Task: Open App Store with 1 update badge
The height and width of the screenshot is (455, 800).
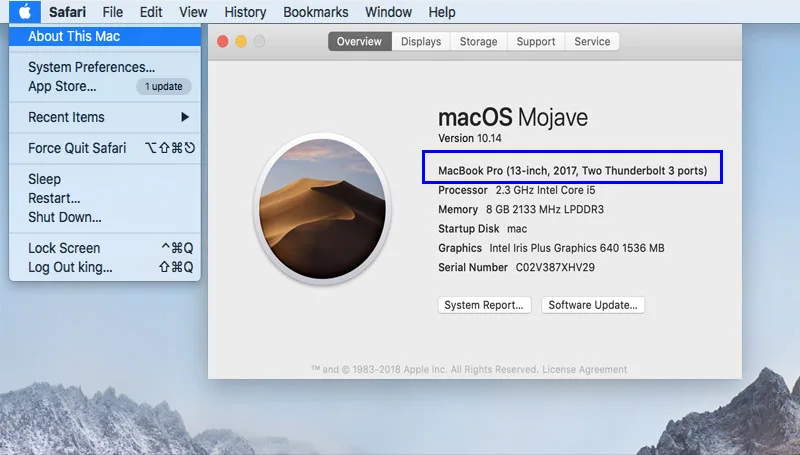Action: [62, 86]
